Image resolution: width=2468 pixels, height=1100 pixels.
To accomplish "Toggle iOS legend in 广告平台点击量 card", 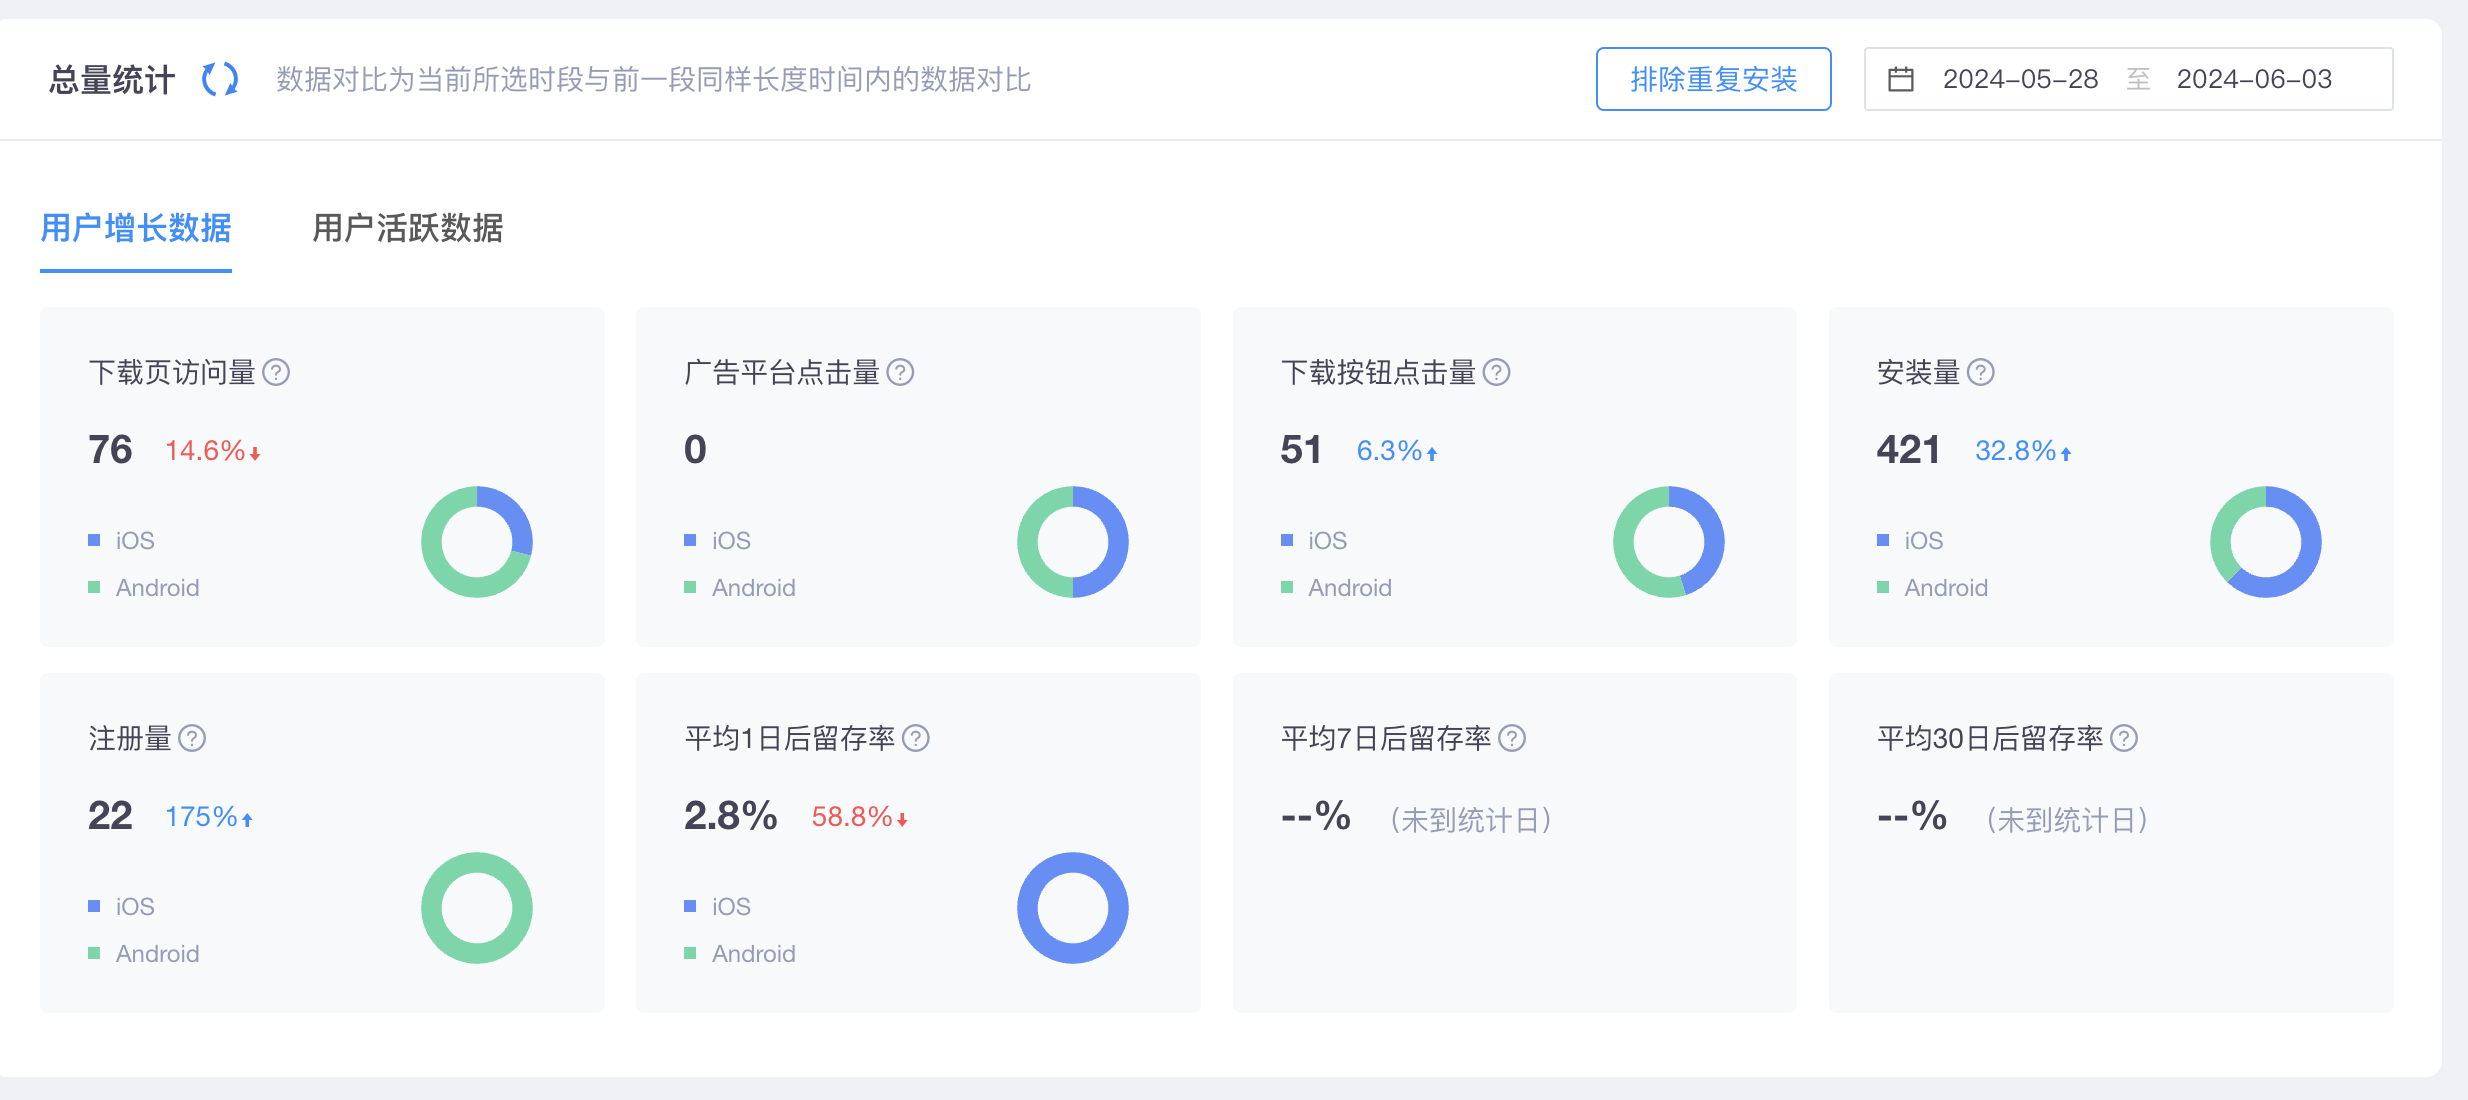I will click(717, 540).
